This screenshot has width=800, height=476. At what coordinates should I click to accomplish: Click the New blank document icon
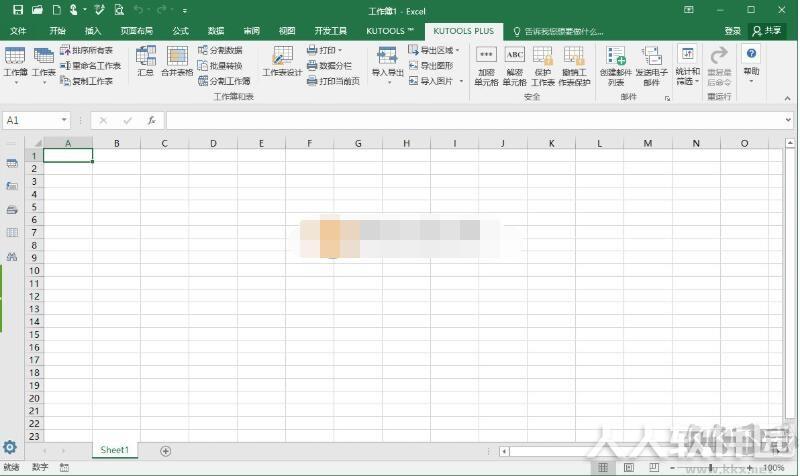(x=57, y=10)
